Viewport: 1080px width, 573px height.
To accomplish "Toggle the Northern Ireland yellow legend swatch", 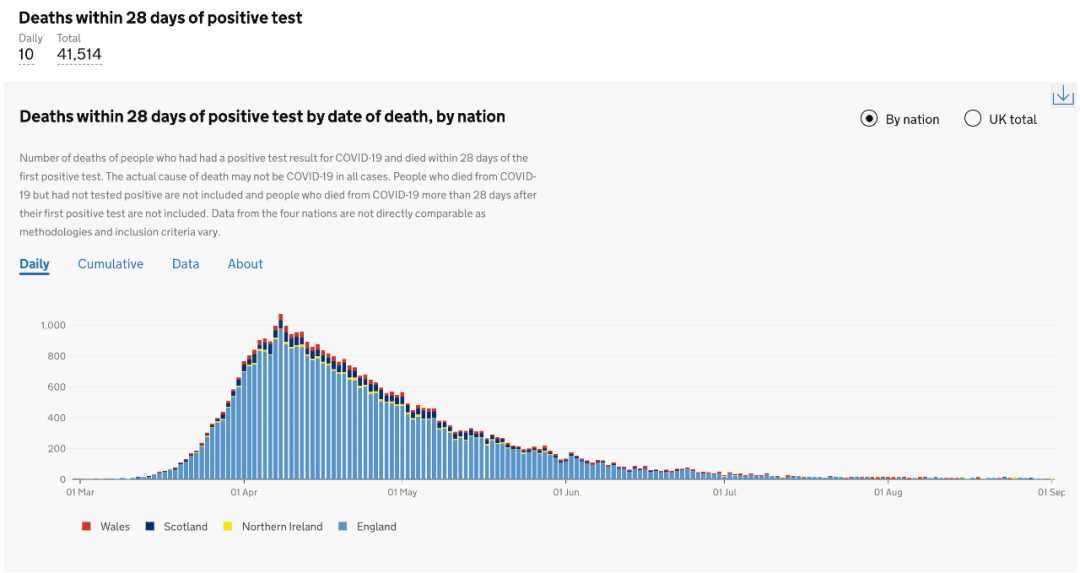I will point(227,526).
